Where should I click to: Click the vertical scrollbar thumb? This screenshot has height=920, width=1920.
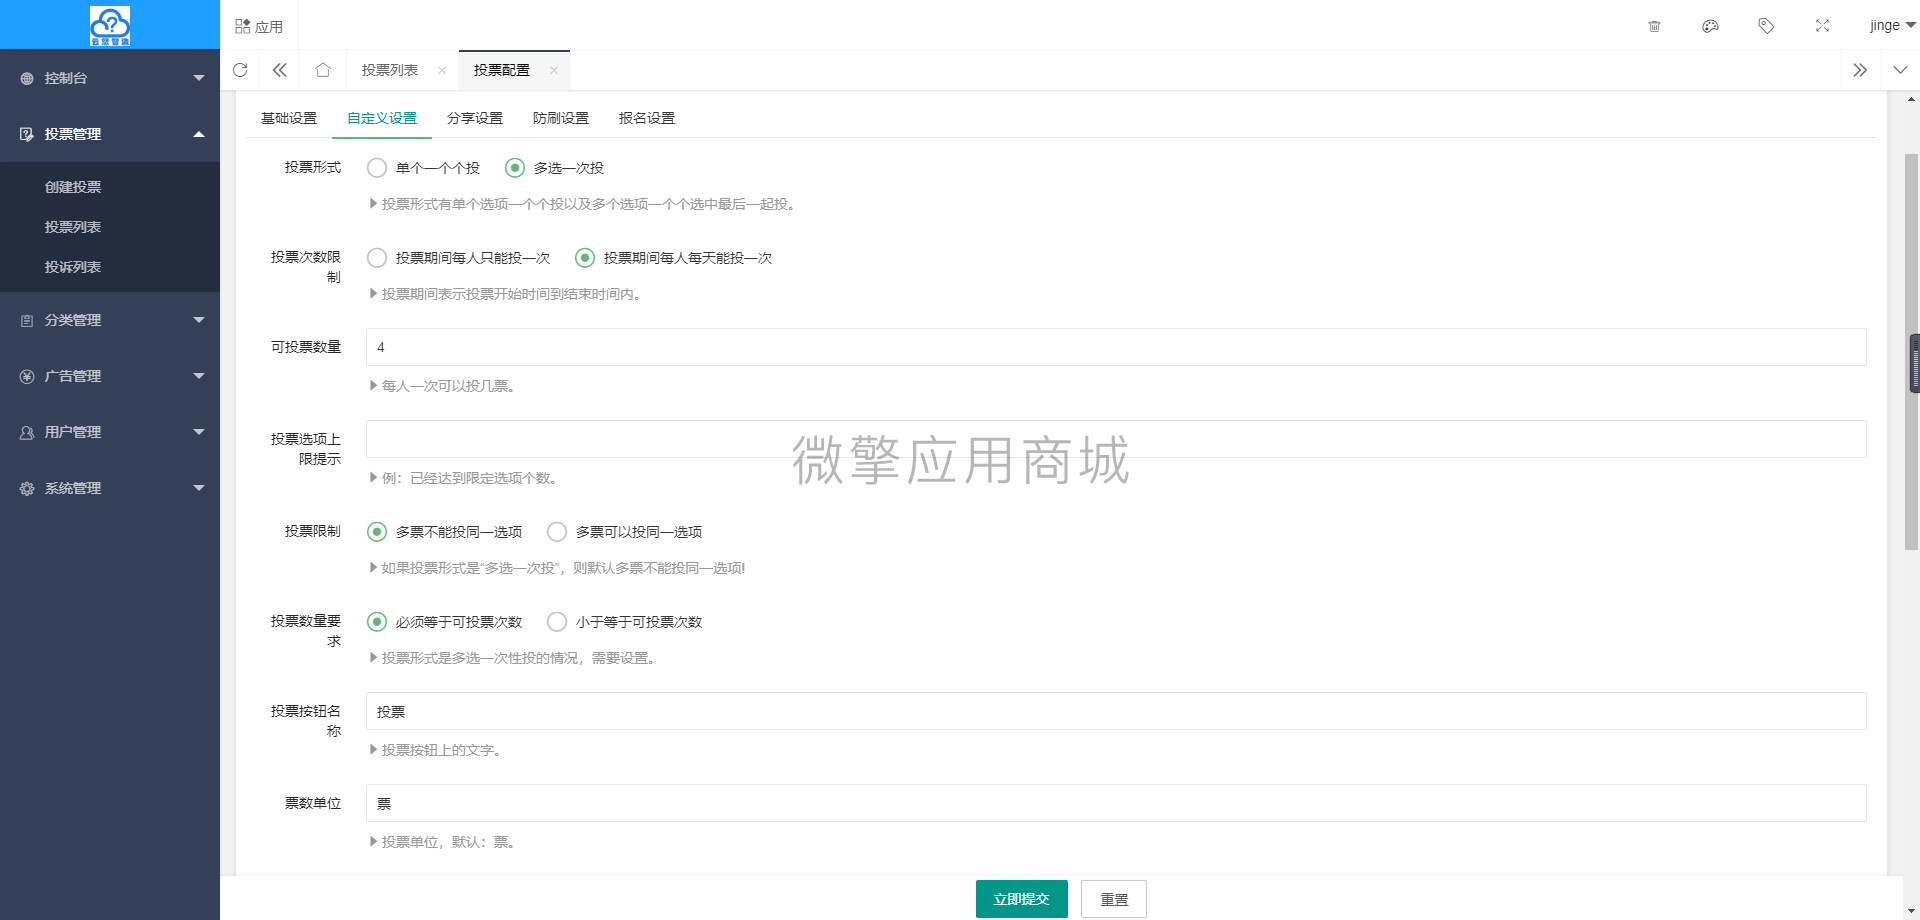coord(1911,352)
